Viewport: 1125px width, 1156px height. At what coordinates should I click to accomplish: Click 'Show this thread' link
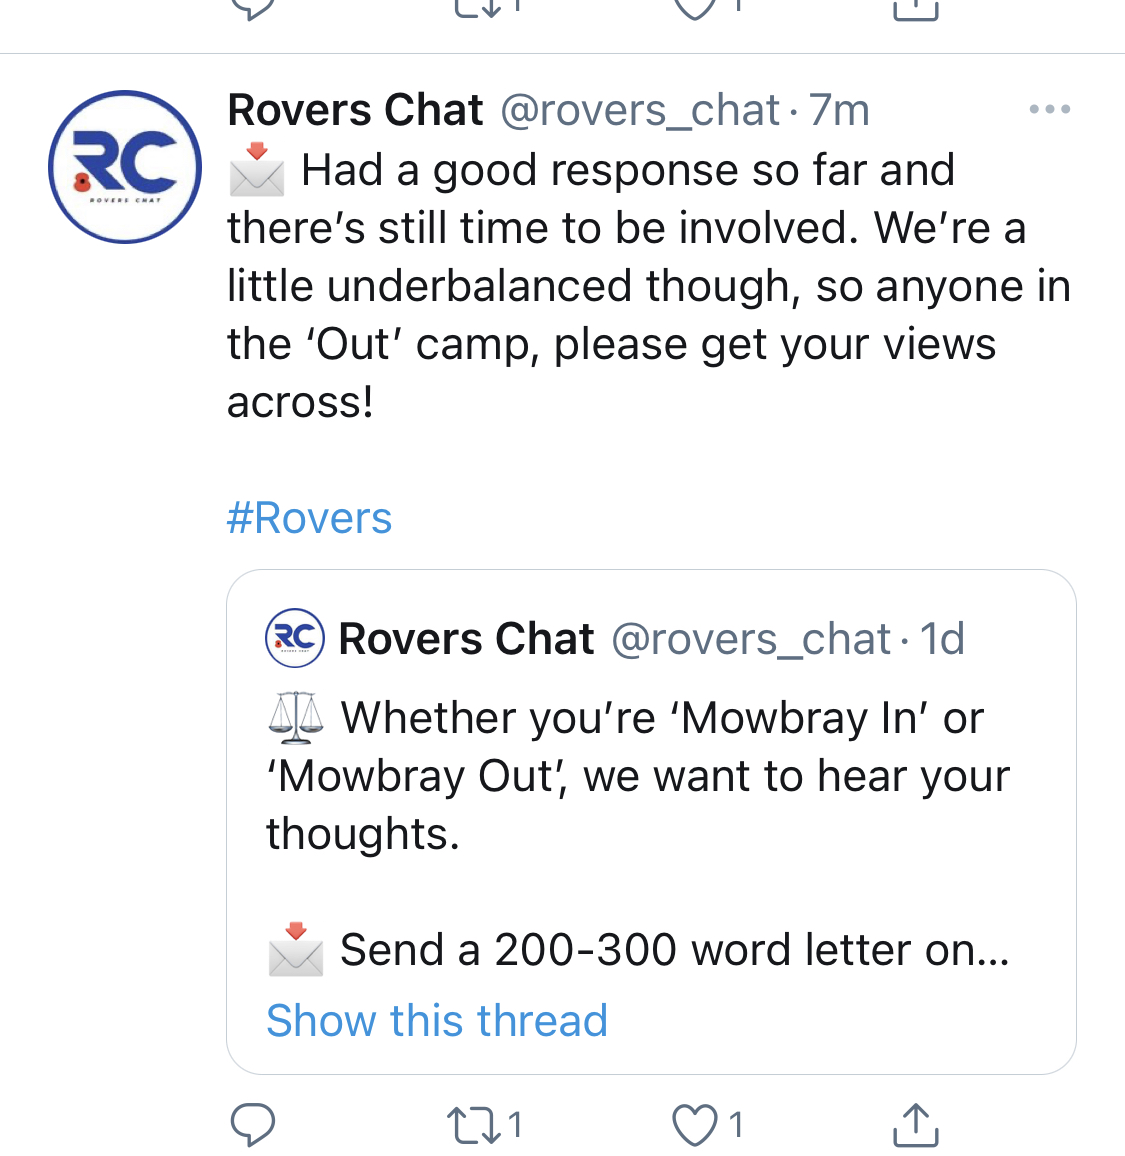click(437, 1020)
